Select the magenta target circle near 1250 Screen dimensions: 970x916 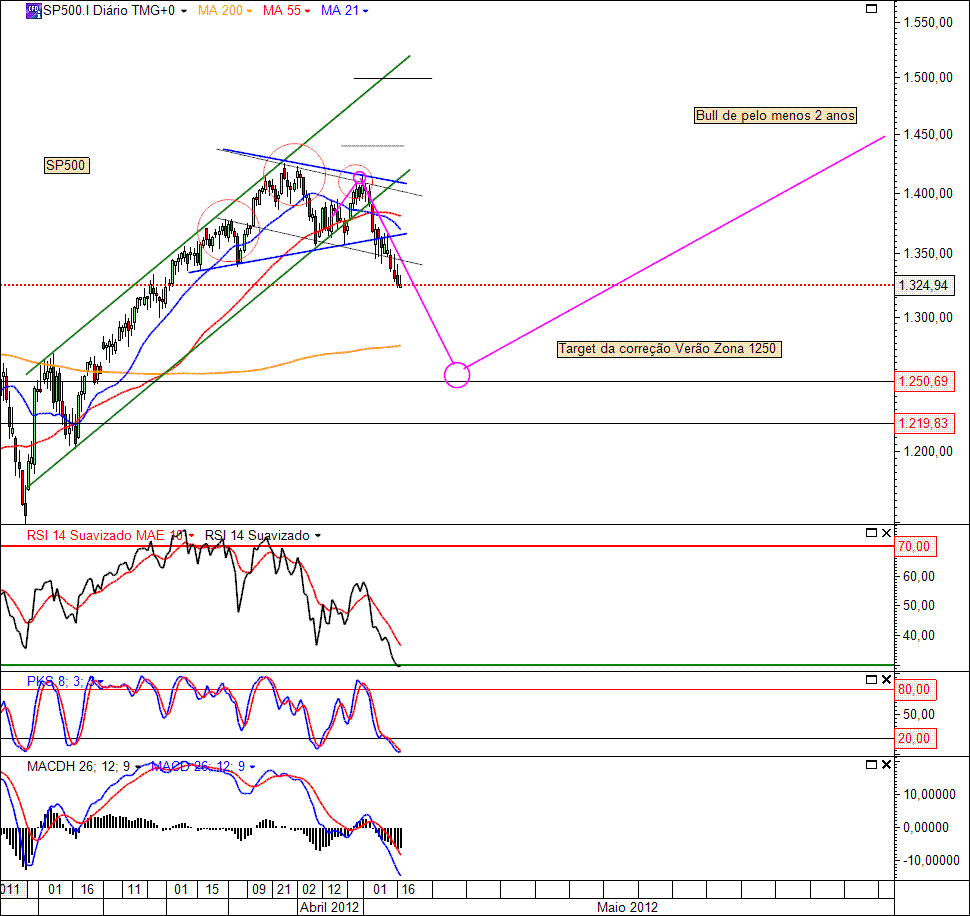457,375
